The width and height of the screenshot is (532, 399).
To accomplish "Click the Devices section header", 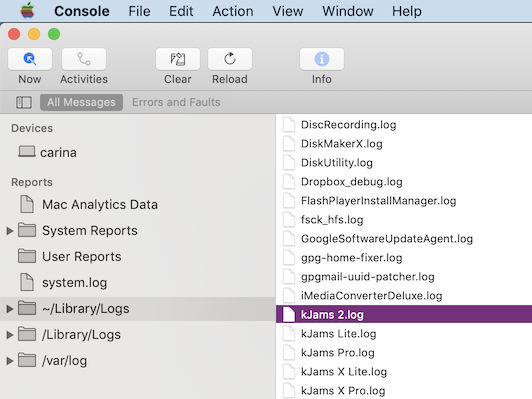I will pyautogui.click(x=32, y=128).
